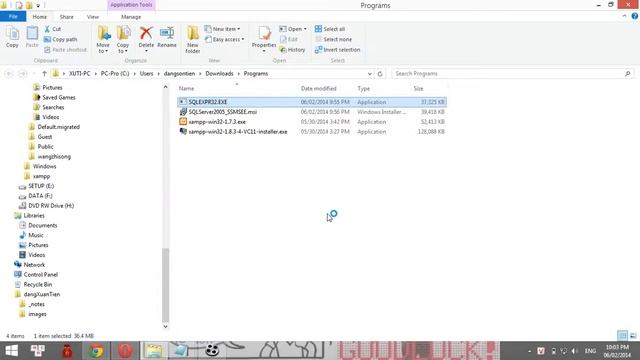
Task: Select the Windows folder in tree
Action: 44,166
